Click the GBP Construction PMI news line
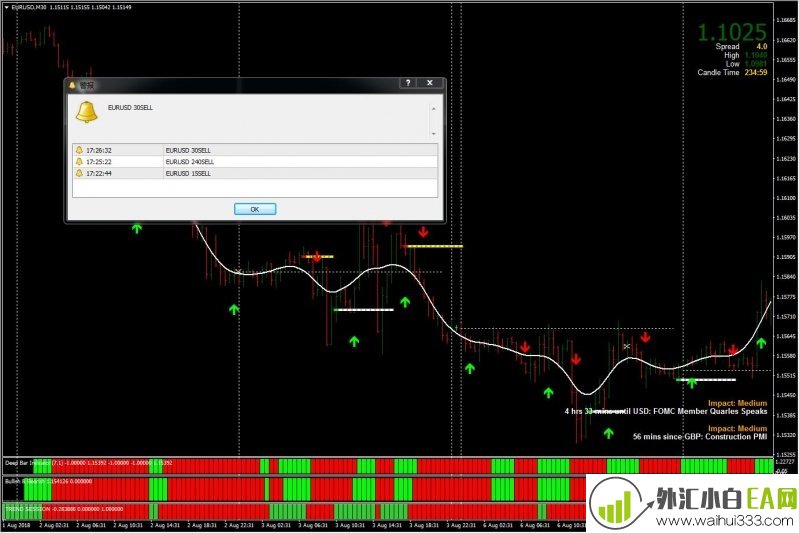This screenshot has height=533, width=799. 700,437
